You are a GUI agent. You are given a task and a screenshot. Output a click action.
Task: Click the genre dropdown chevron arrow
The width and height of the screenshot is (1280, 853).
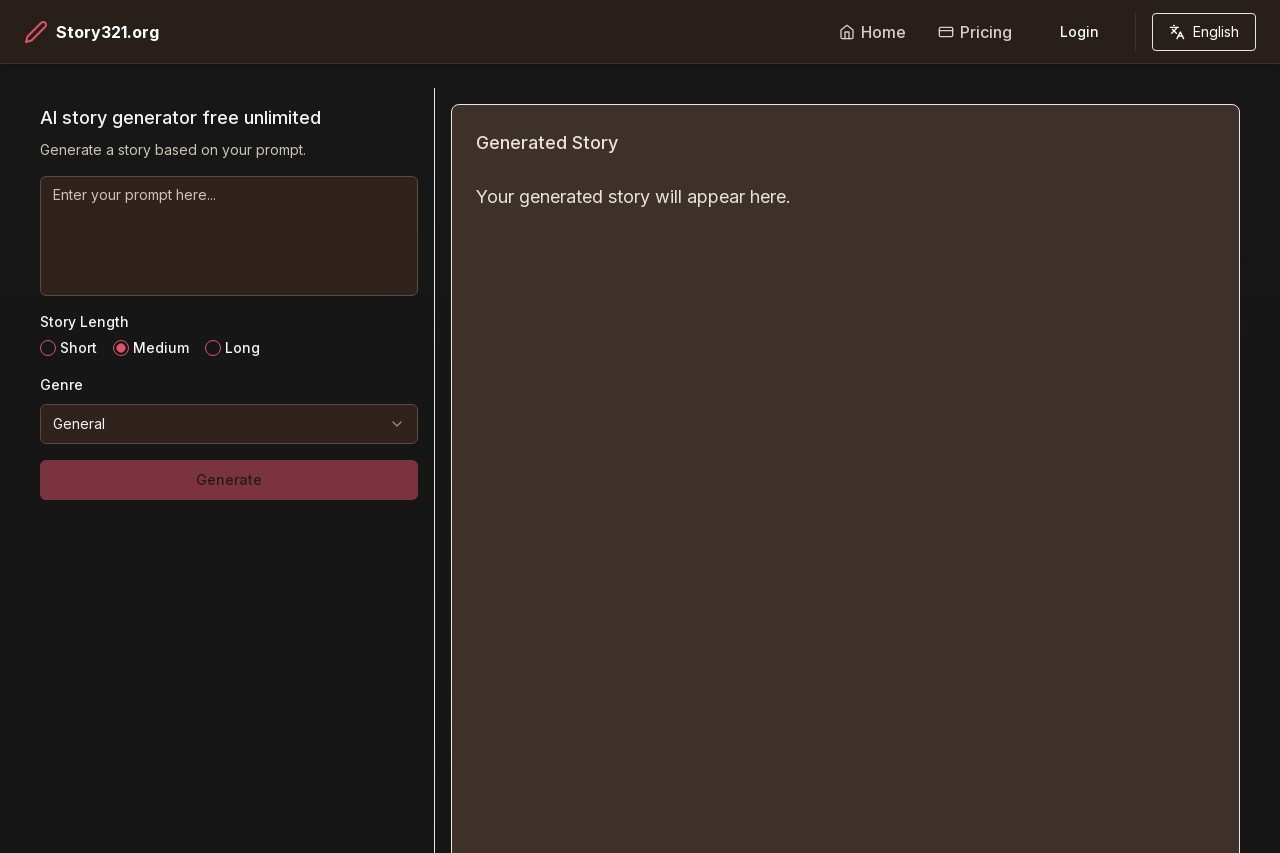(x=397, y=424)
